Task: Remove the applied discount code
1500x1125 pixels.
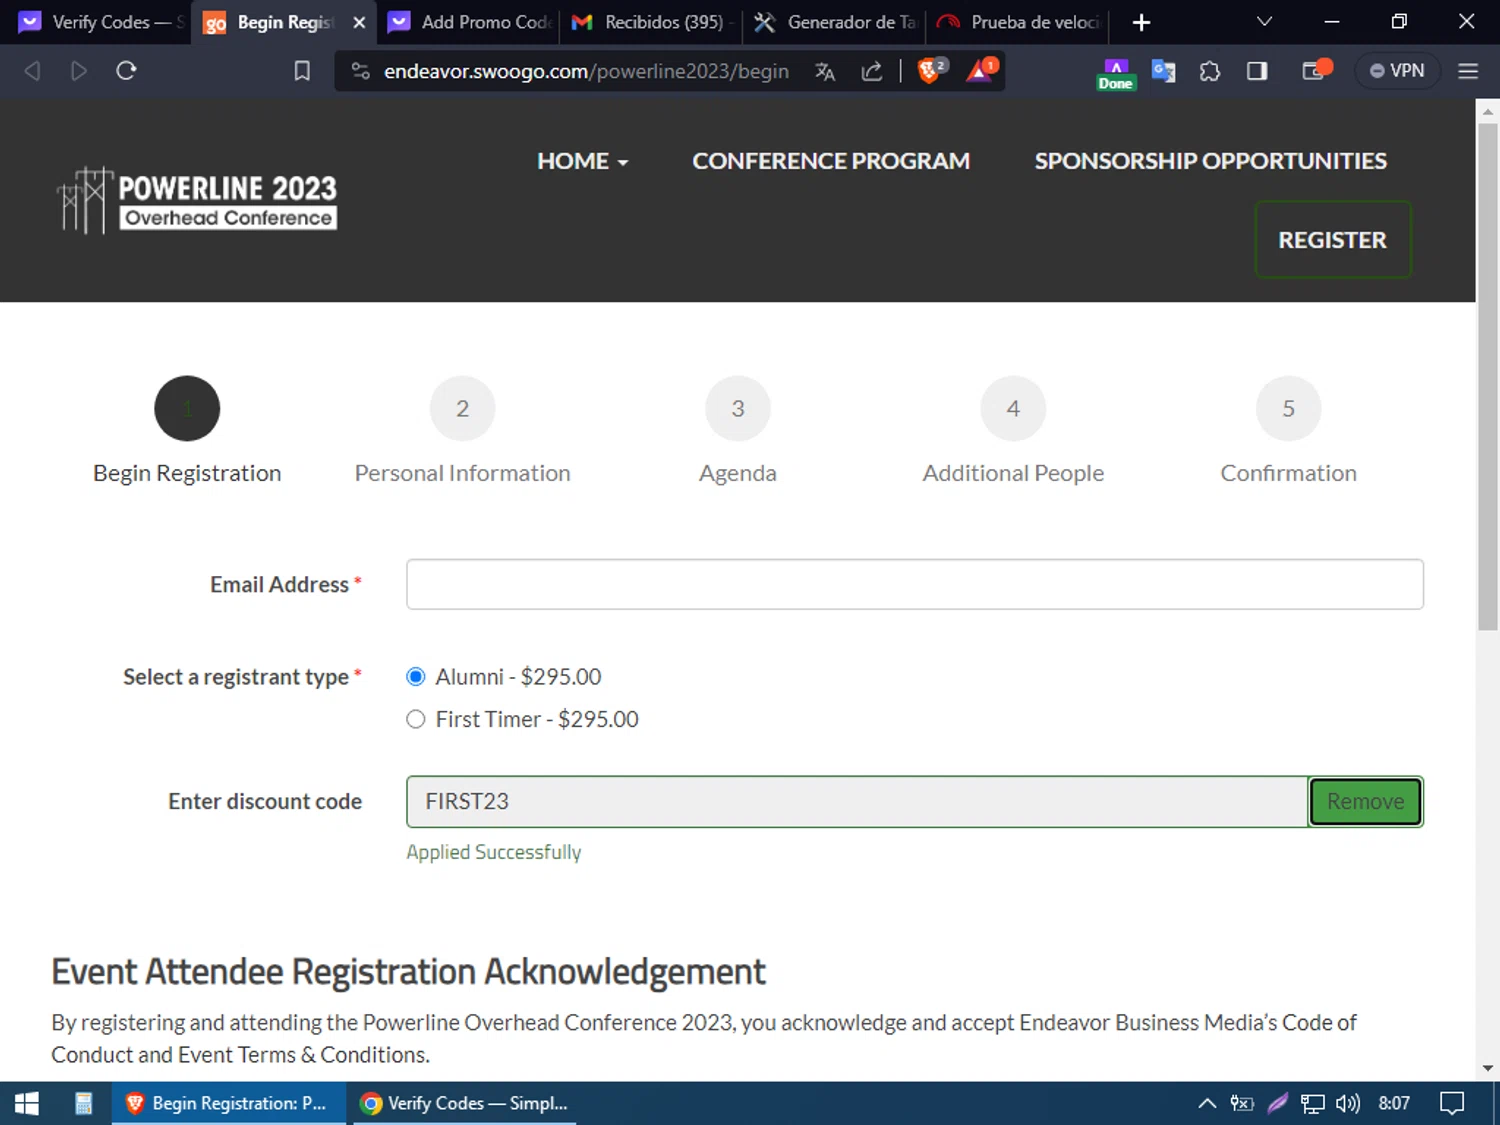Action: pyautogui.click(x=1365, y=802)
